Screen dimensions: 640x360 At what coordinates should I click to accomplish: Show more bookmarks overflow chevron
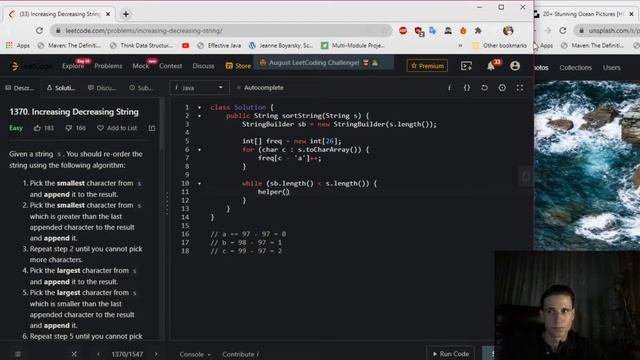pyautogui.click(x=460, y=46)
